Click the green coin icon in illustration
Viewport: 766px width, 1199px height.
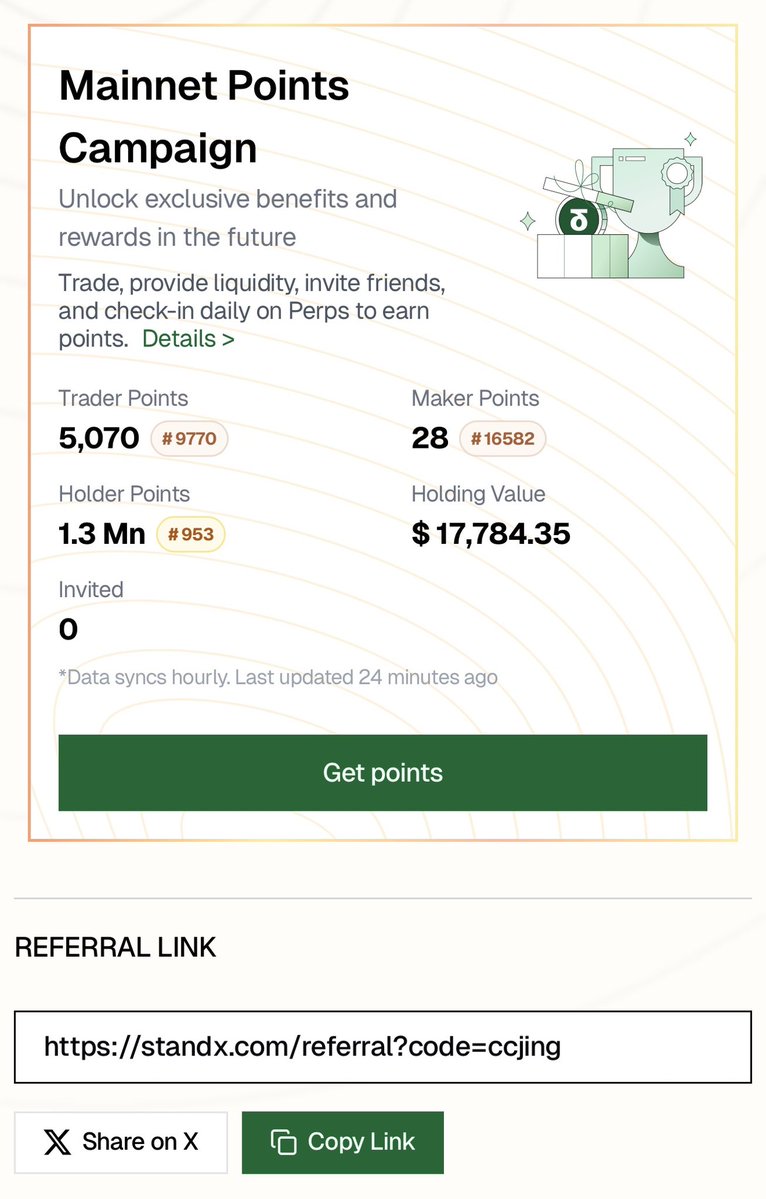coord(579,219)
